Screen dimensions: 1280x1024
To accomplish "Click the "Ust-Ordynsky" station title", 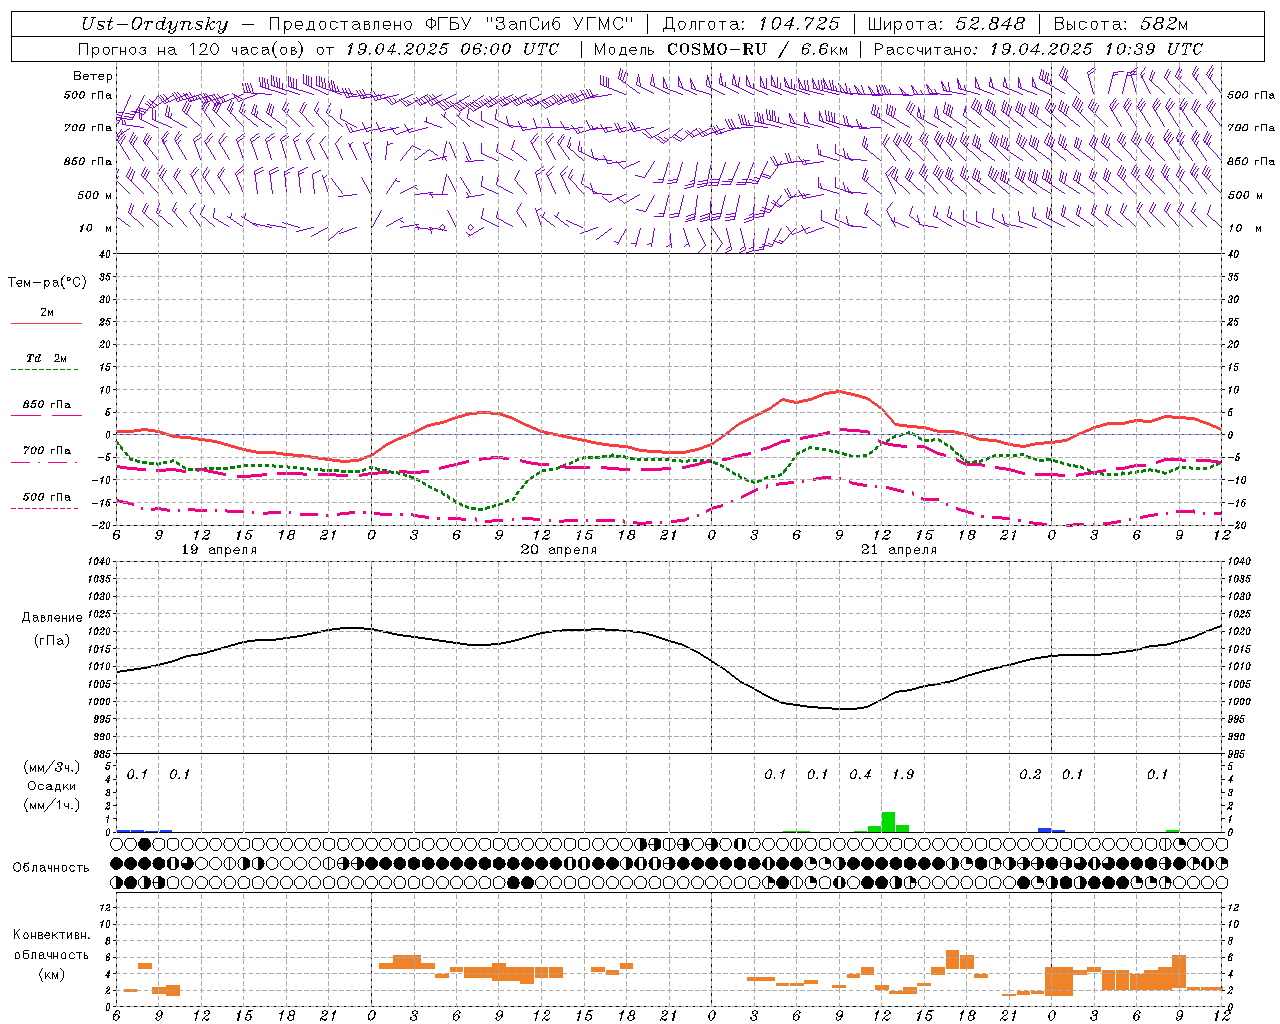I will point(154,24).
